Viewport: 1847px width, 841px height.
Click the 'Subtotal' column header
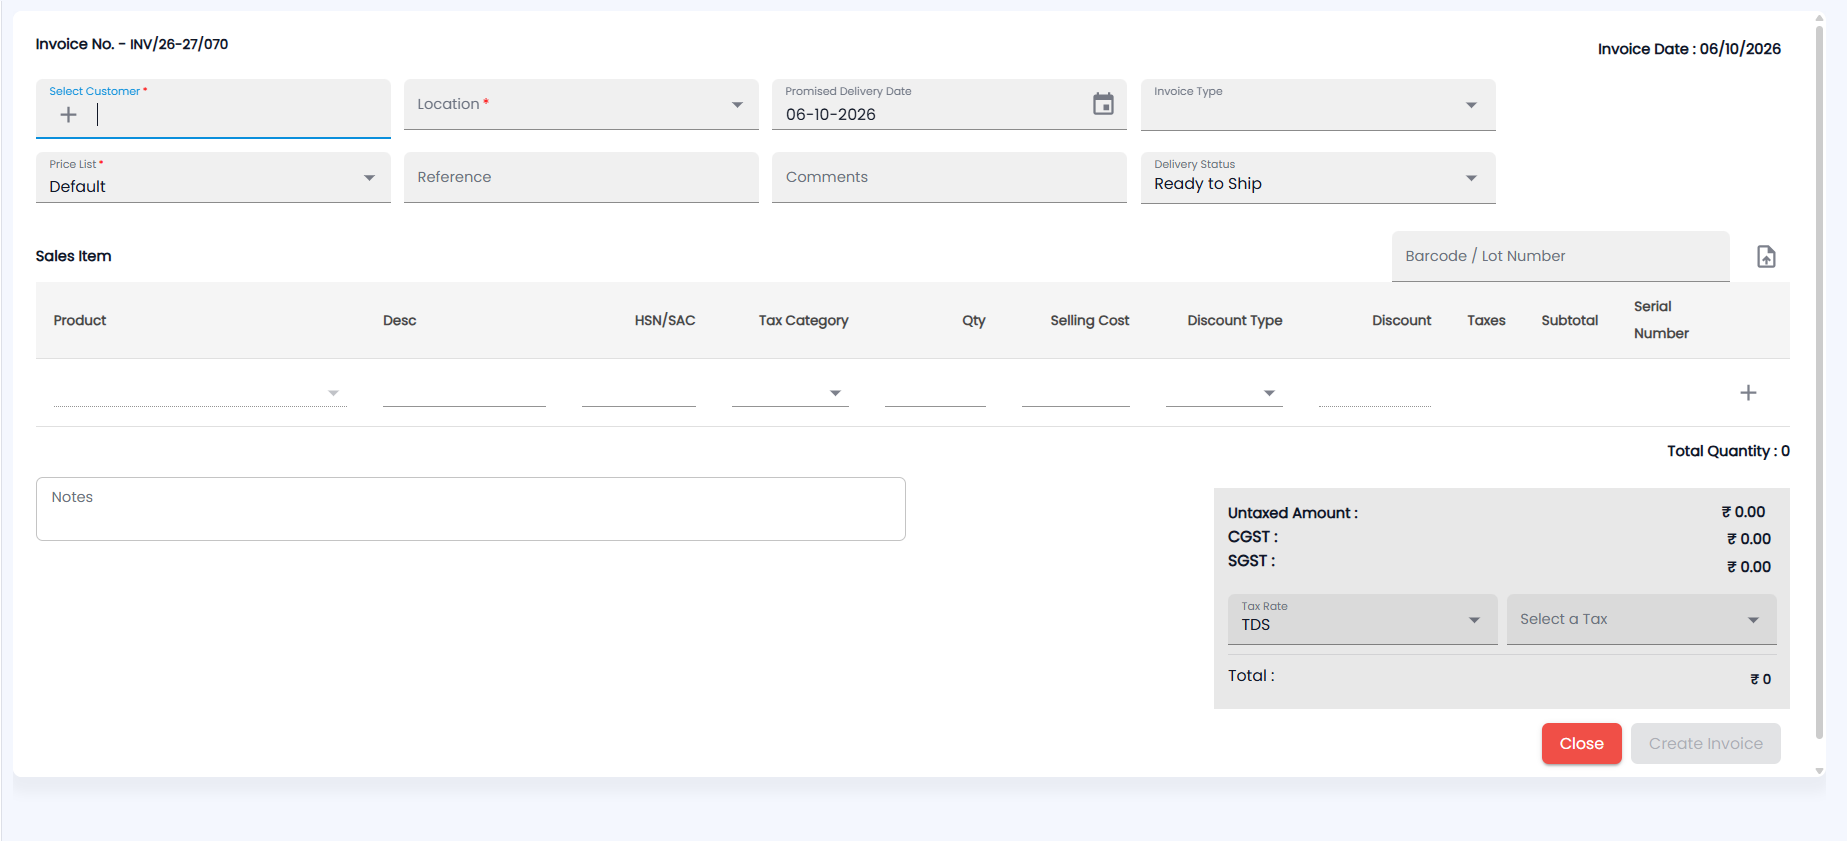(x=1570, y=320)
